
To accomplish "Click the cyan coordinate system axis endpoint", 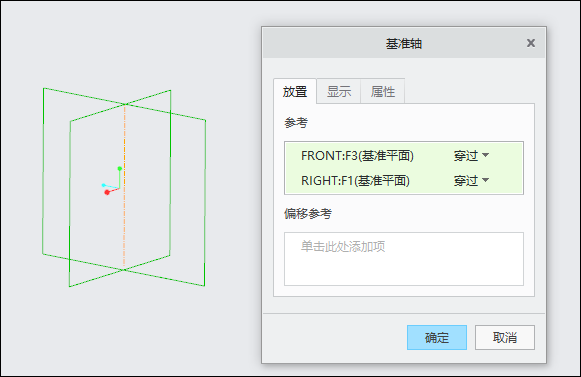I will 104,185.
